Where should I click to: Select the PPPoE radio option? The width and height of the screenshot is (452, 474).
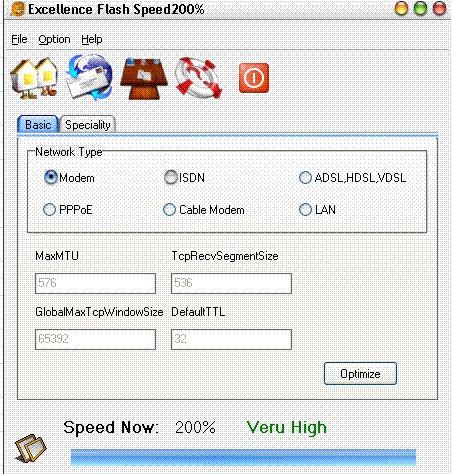click(x=68, y=210)
